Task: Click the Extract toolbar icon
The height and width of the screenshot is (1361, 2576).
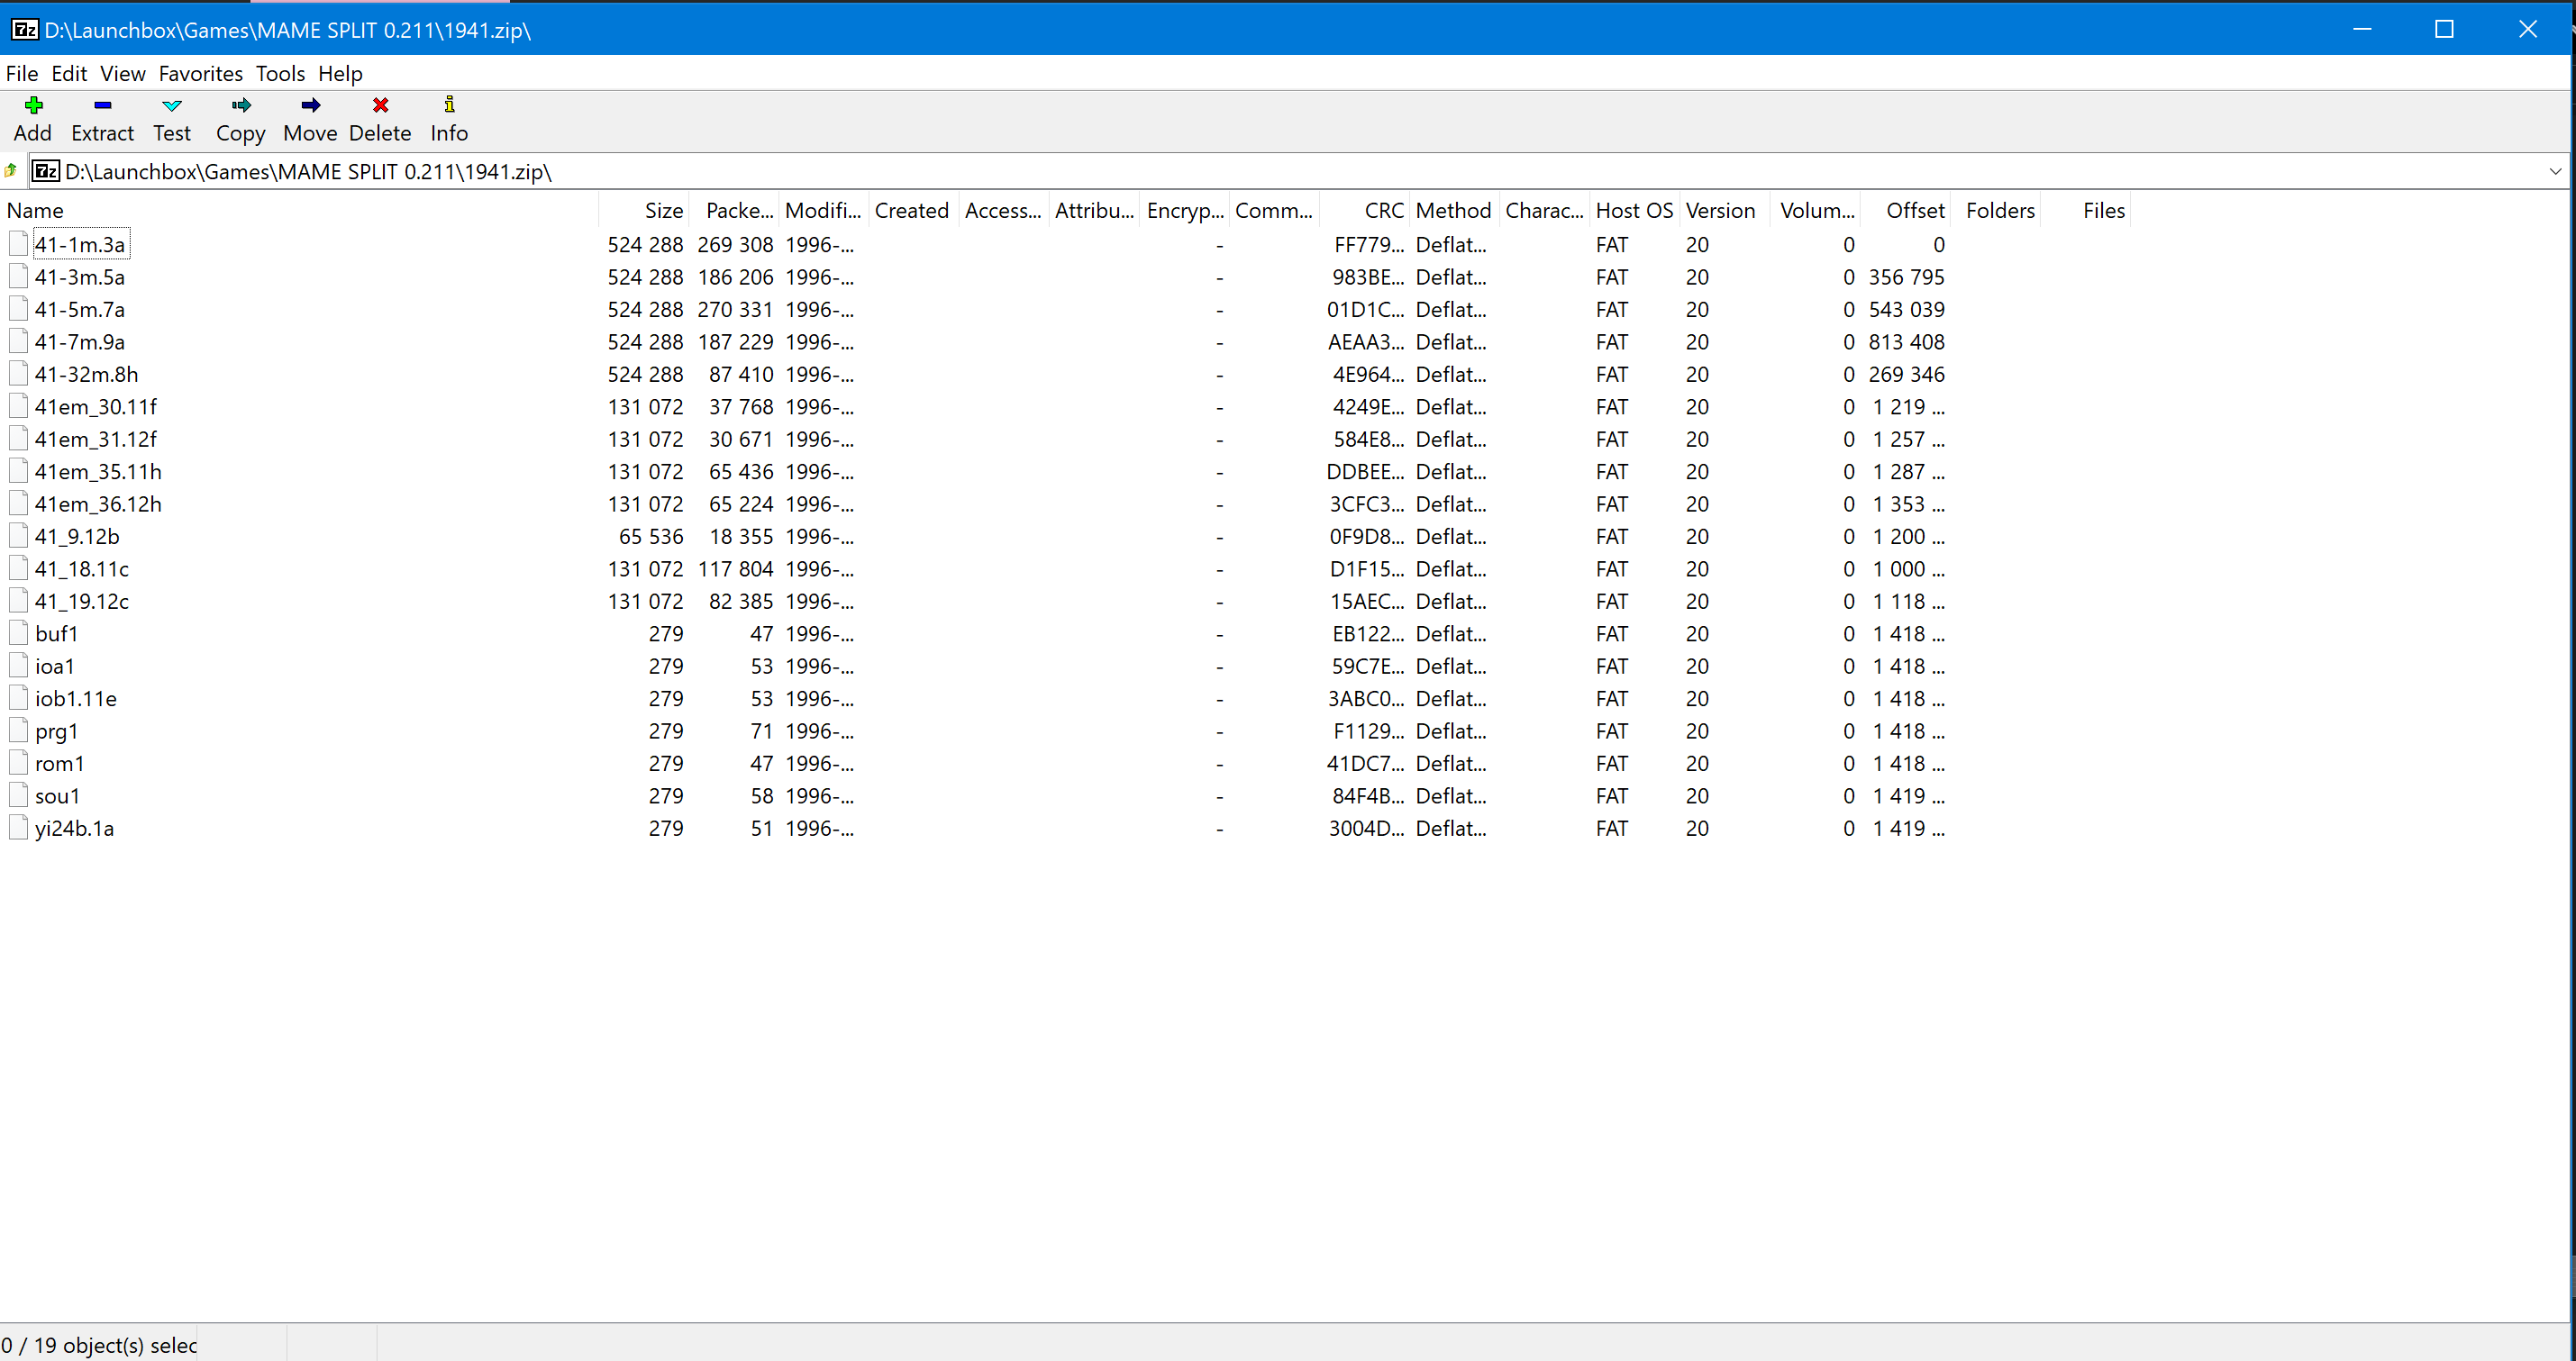Action: tap(102, 105)
